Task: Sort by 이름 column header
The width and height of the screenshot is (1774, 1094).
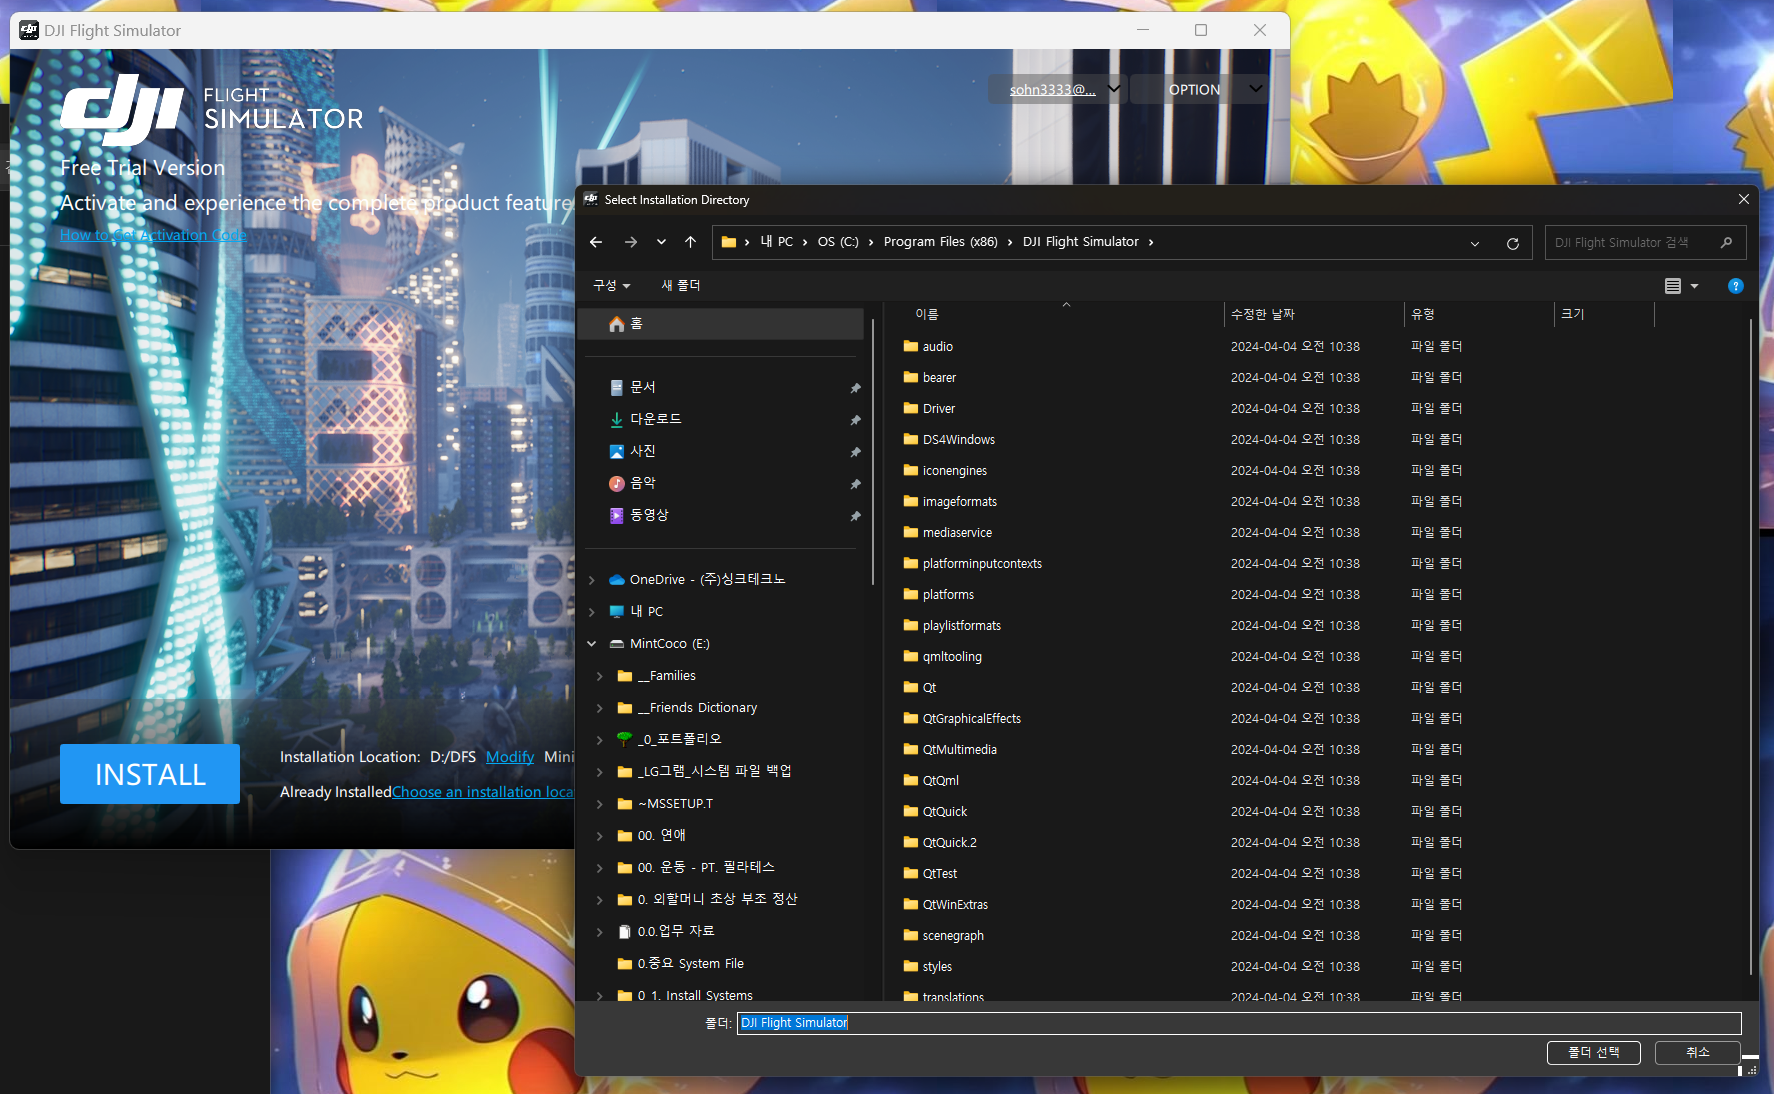Action: (x=927, y=314)
